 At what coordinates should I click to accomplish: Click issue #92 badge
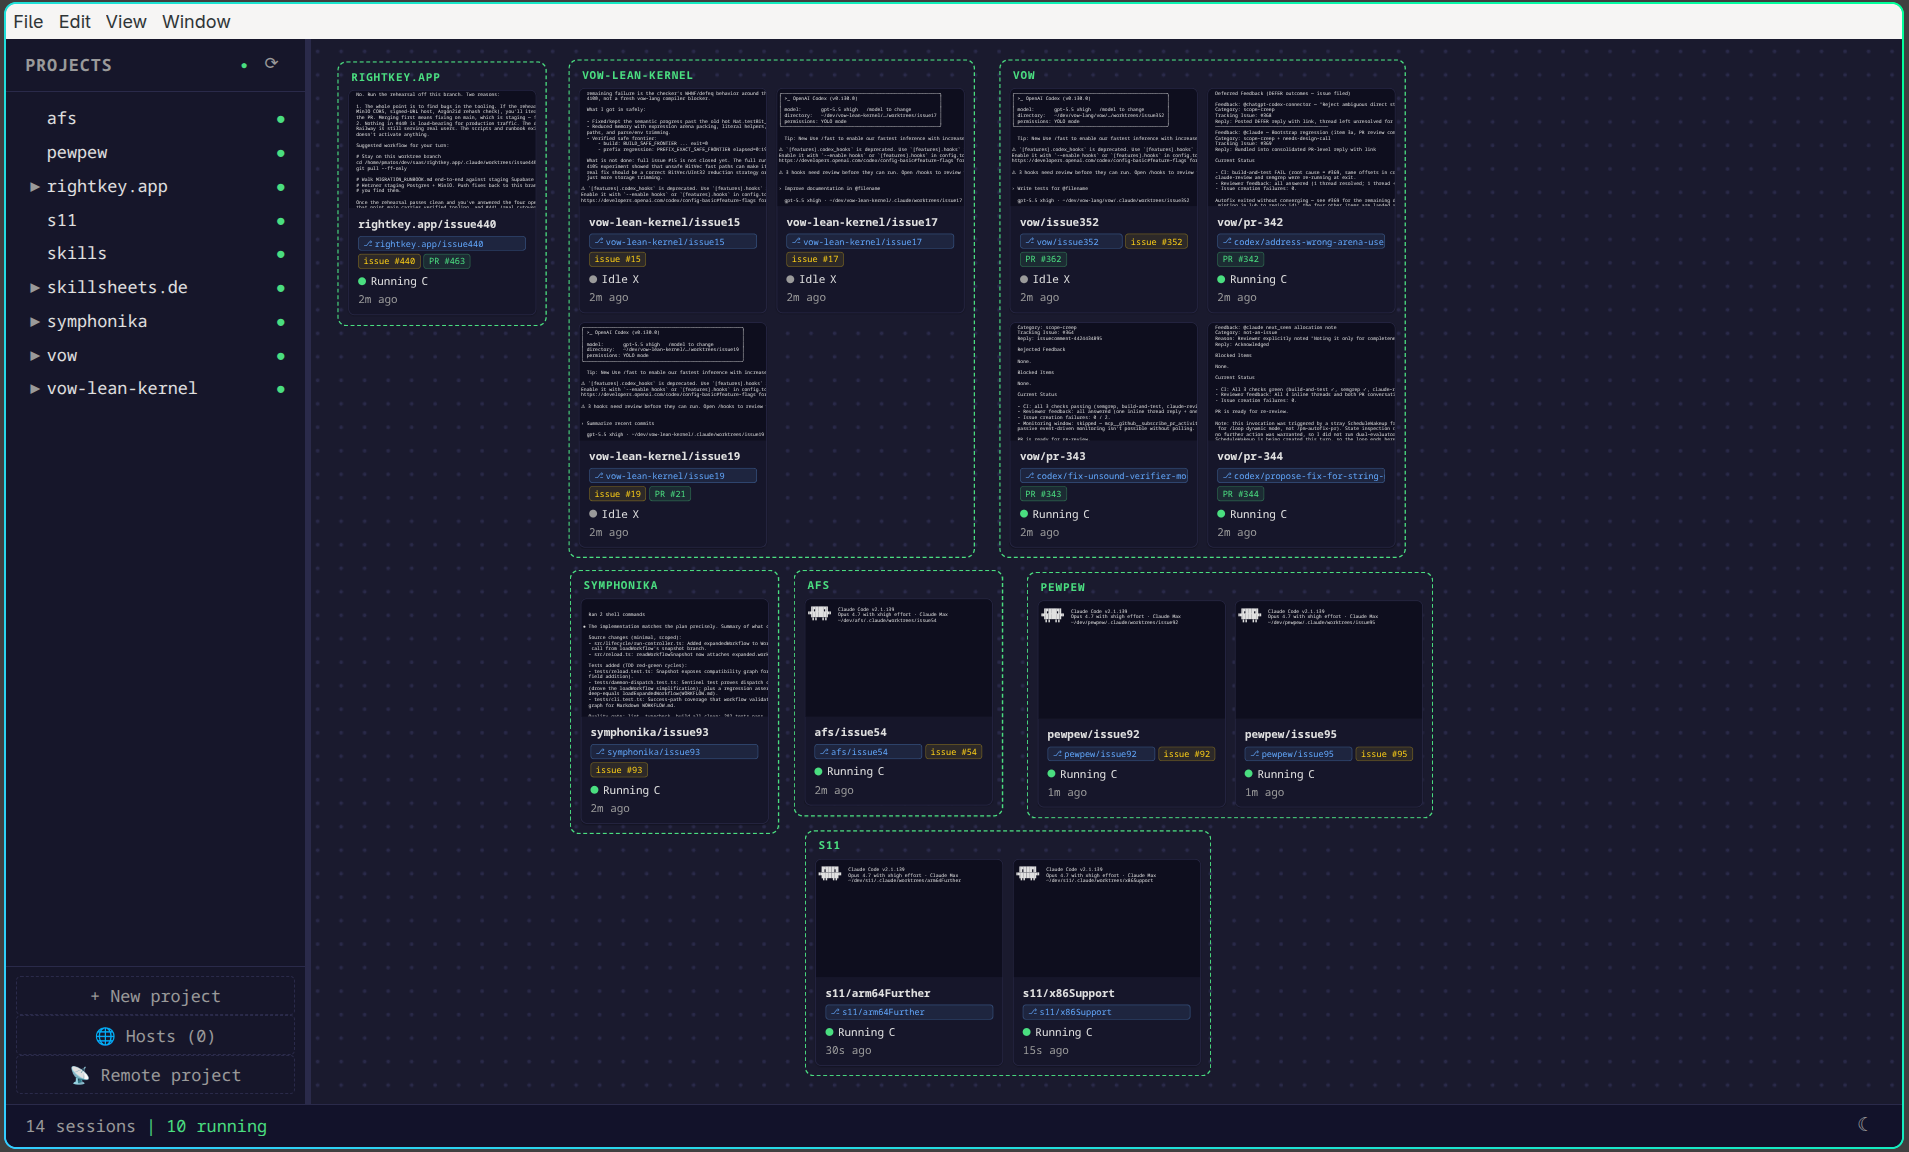click(1187, 754)
